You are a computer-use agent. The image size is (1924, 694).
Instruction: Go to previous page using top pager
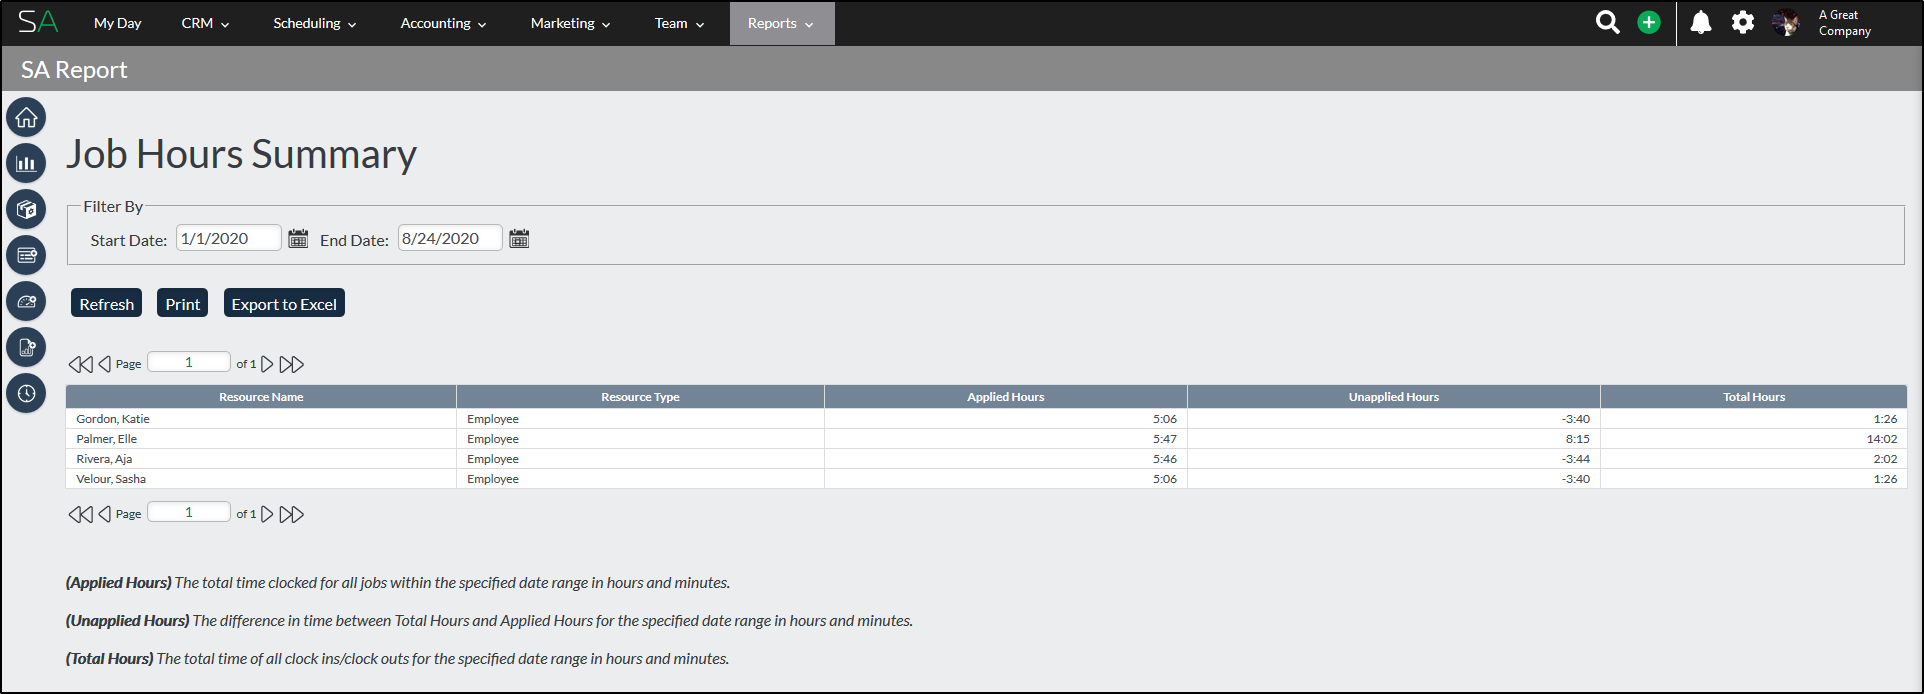pos(104,364)
